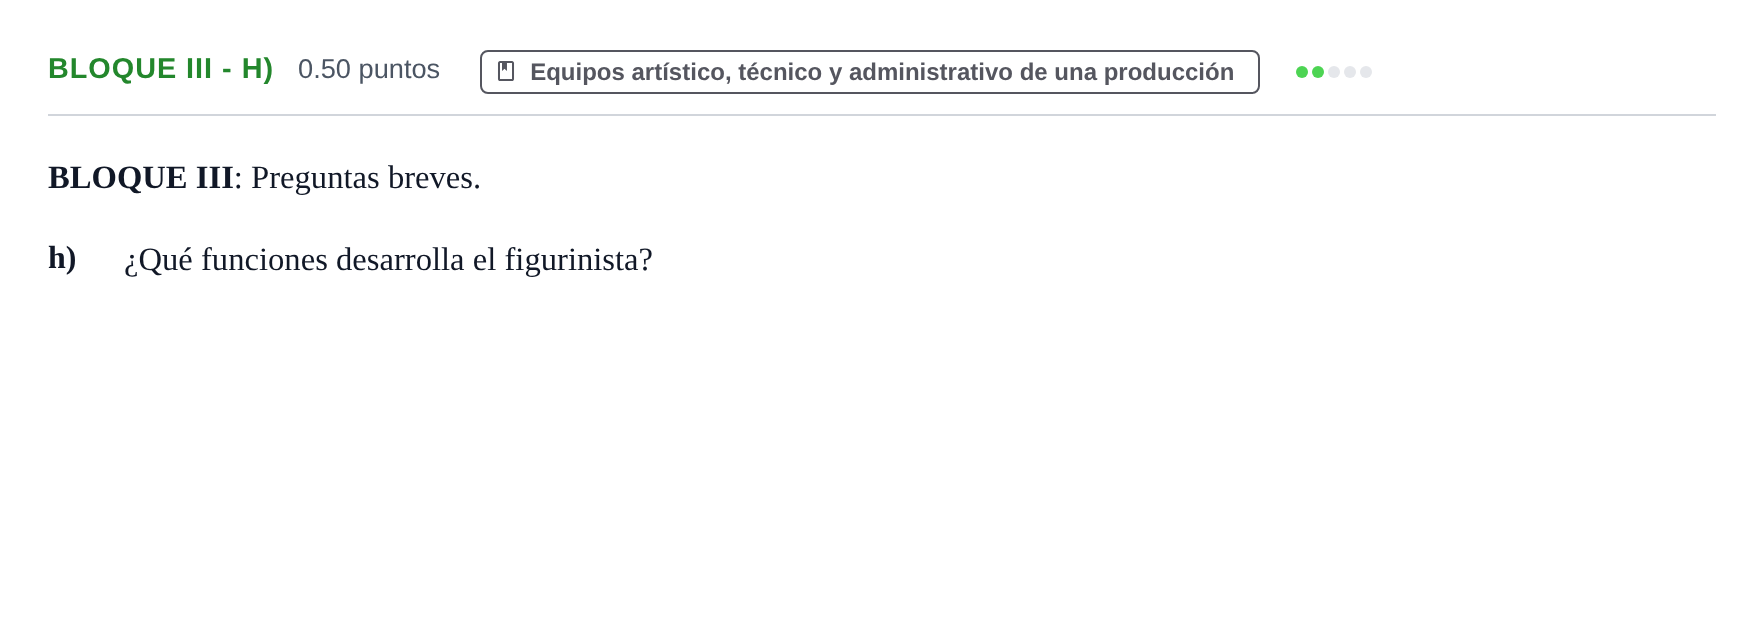Screen dimensions: 1764x642
Task: Click the last gray difficulty dot
Action: [1366, 72]
